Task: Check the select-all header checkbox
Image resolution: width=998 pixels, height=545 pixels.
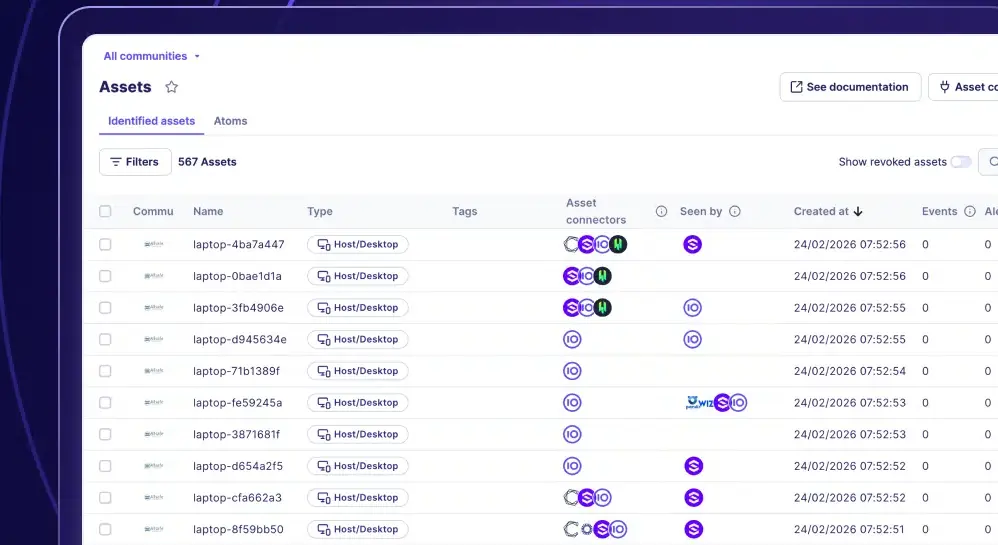Action: [105, 211]
